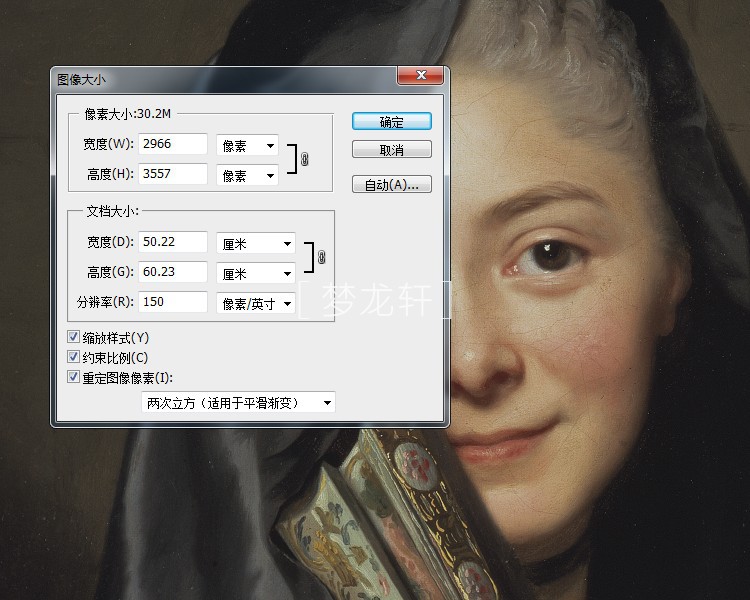Open pixel width unit dropdown 像素
The width and height of the screenshot is (750, 600).
247,145
